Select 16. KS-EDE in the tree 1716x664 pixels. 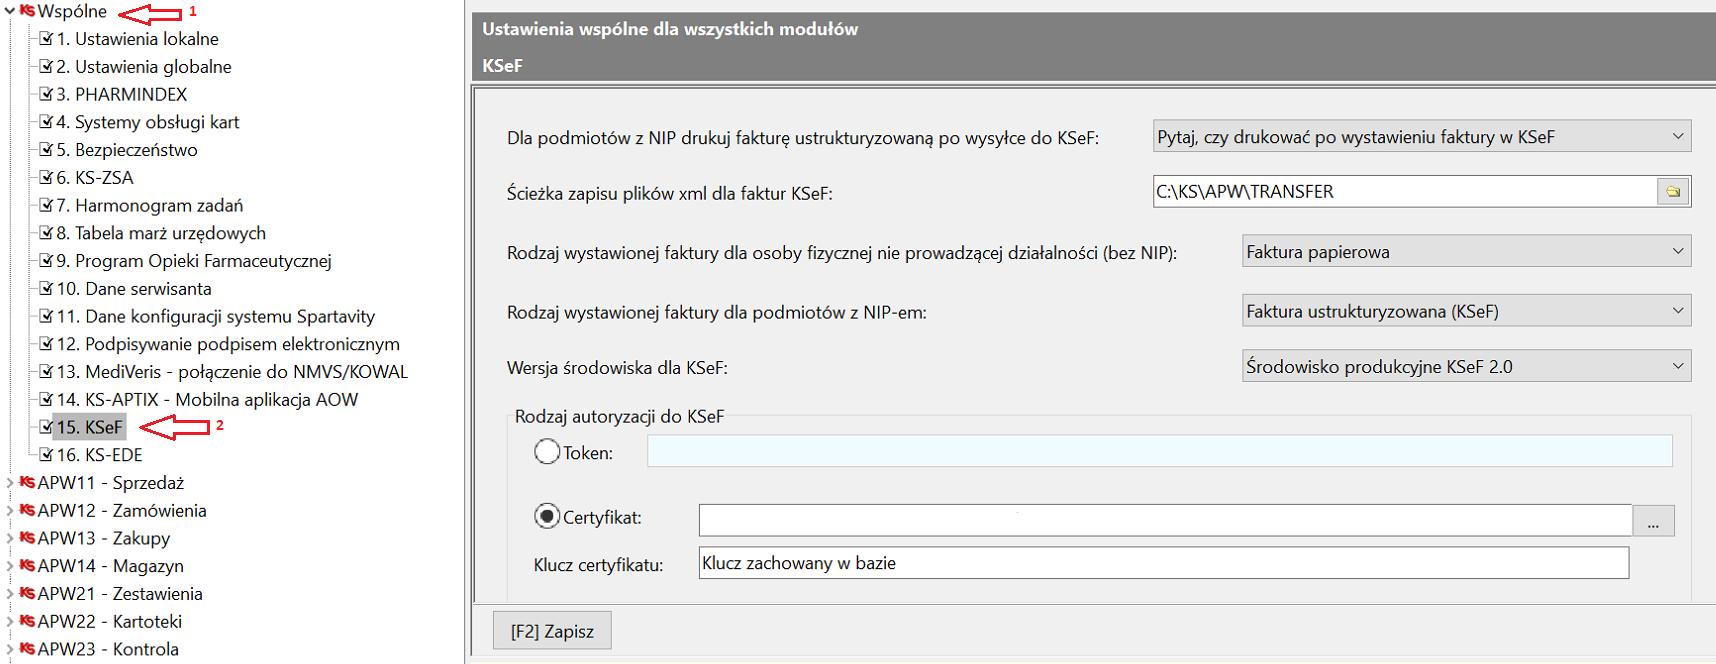[x=99, y=455]
